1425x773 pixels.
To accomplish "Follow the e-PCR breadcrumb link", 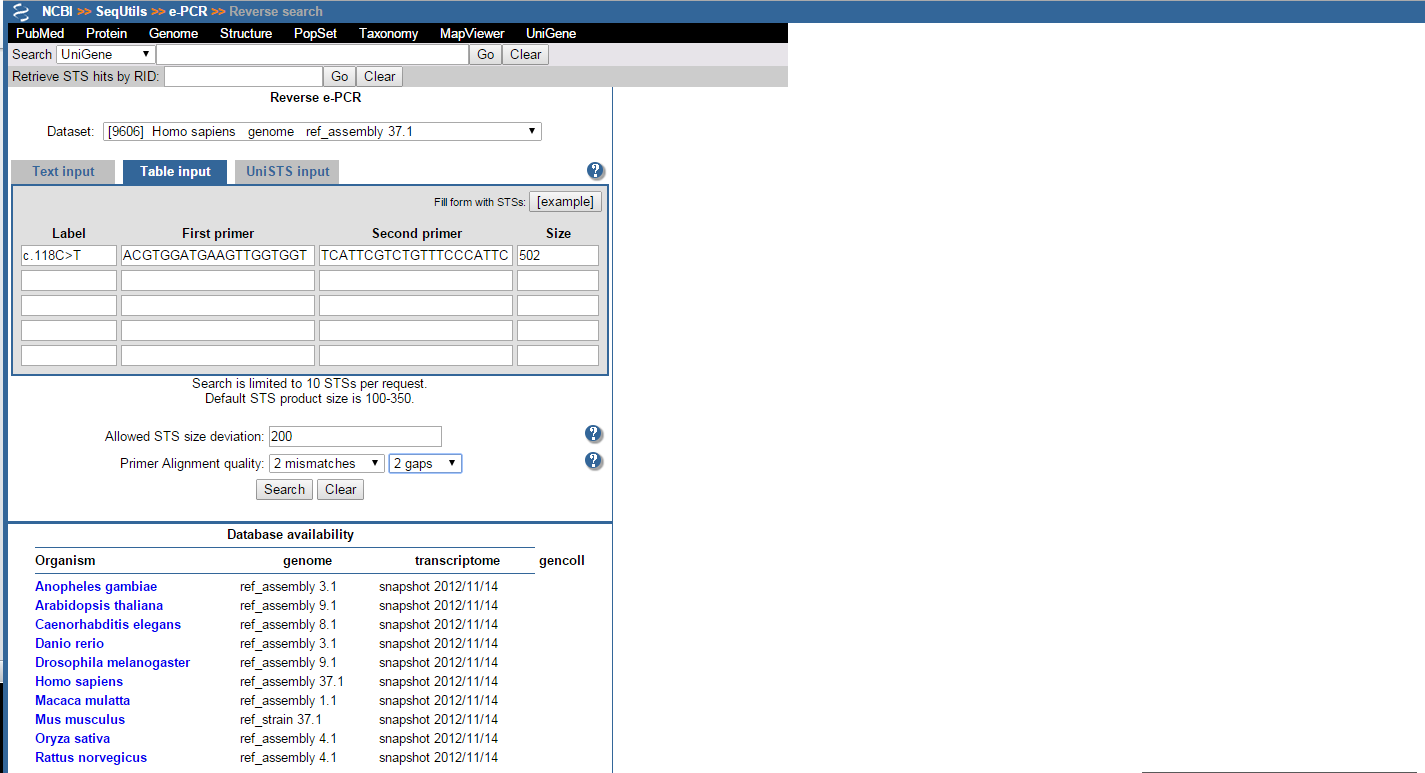I will pyautogui.click(x=188, y=12).
